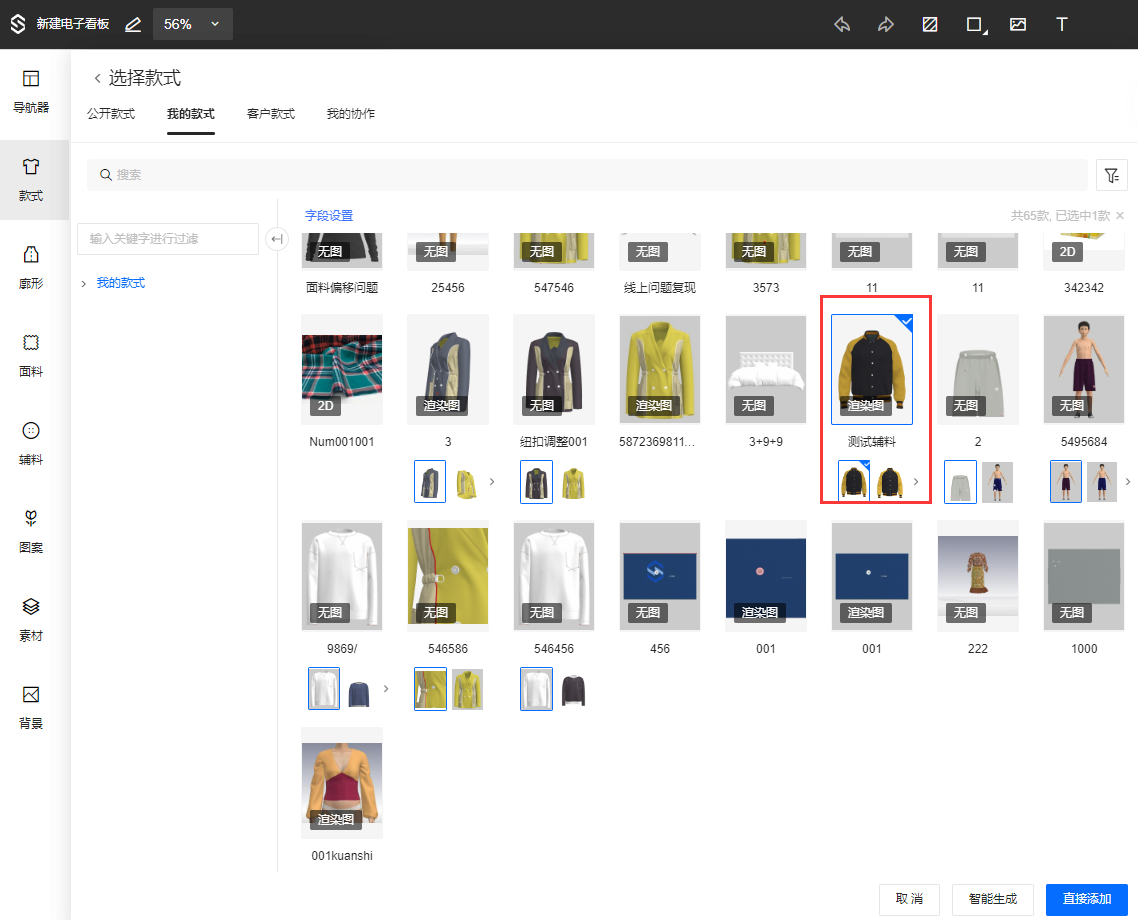Open the 图案 pattern panel in sidebar
The image size is (1138, 920).
31,531
